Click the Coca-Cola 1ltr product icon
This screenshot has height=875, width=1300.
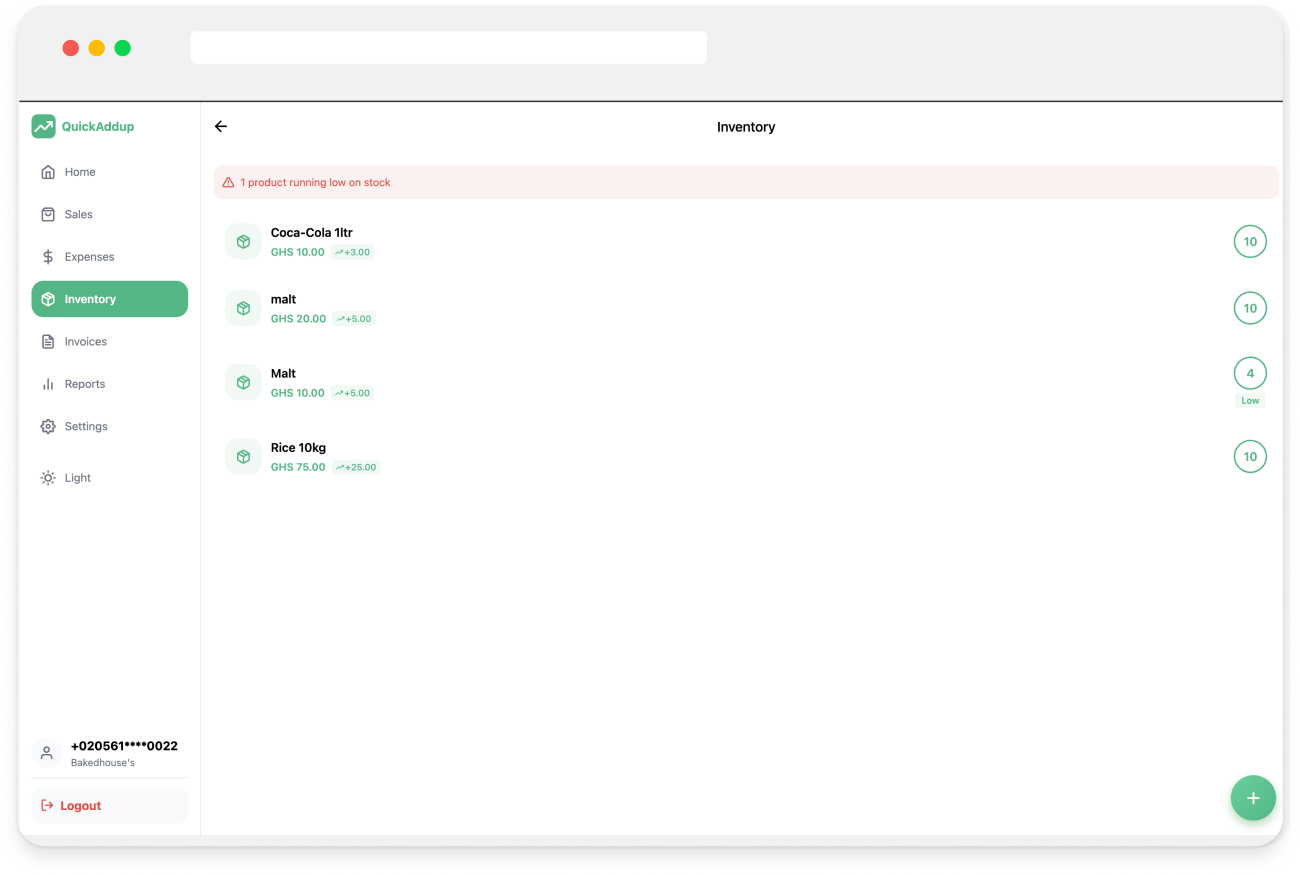pos(243,240)
